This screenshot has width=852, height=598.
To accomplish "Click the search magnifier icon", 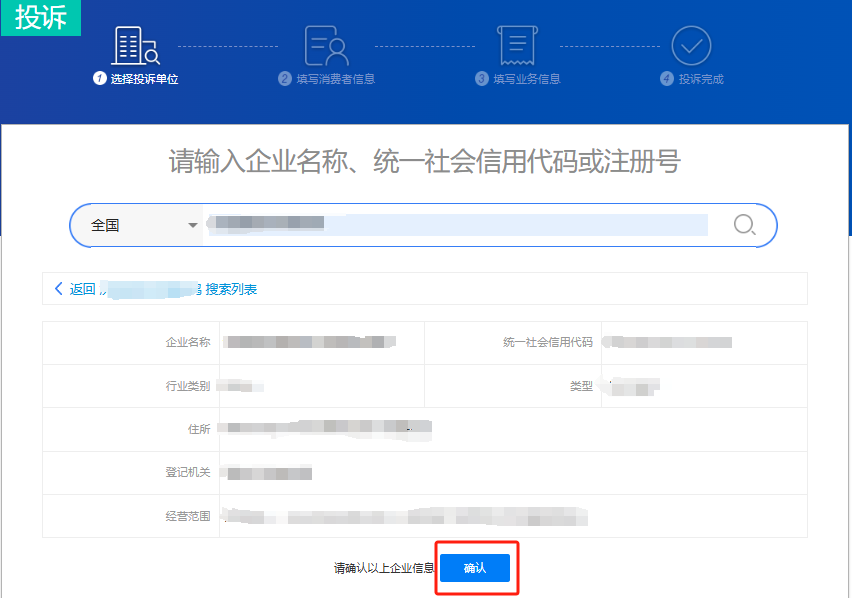I will click(x=744, y=225).
